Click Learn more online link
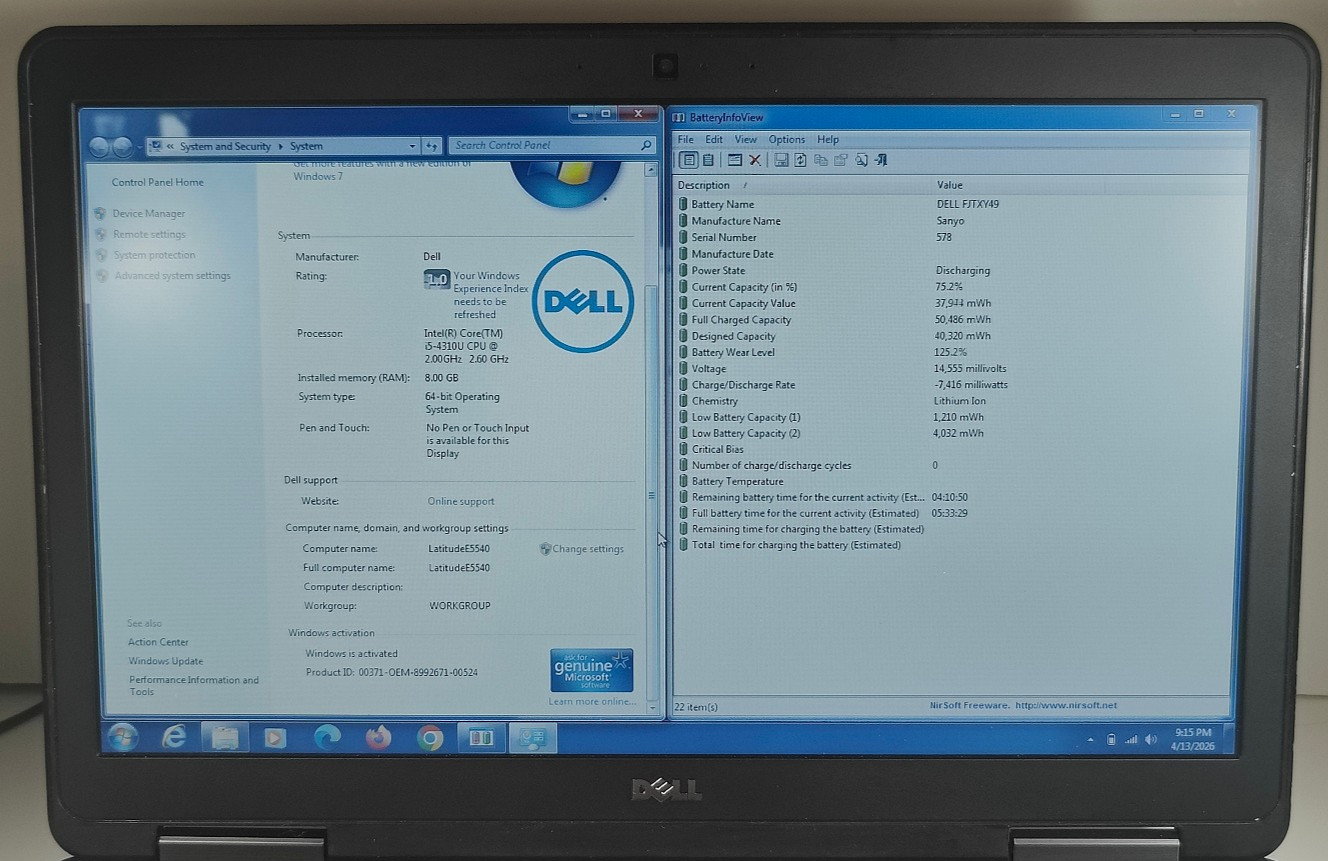The image size is (1328, 861). [592, 701]
